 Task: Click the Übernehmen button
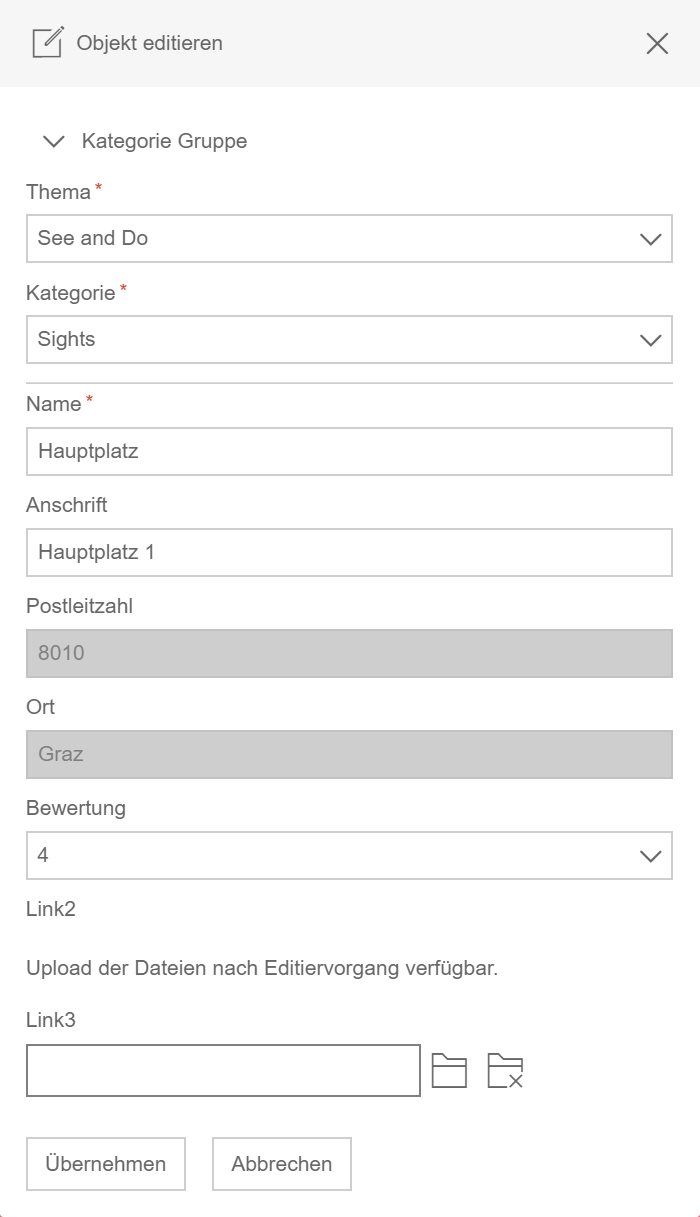pos(105,1164)
